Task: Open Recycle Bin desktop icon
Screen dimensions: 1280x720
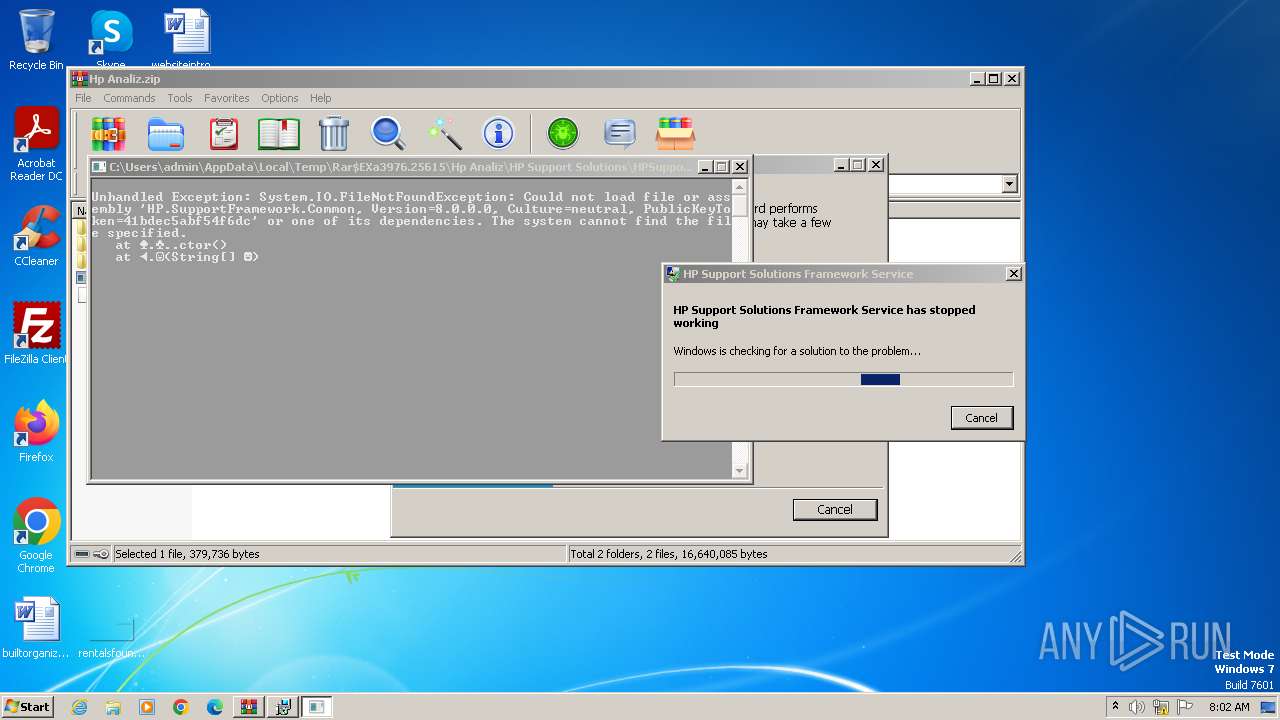Action: tap(36, 40)
